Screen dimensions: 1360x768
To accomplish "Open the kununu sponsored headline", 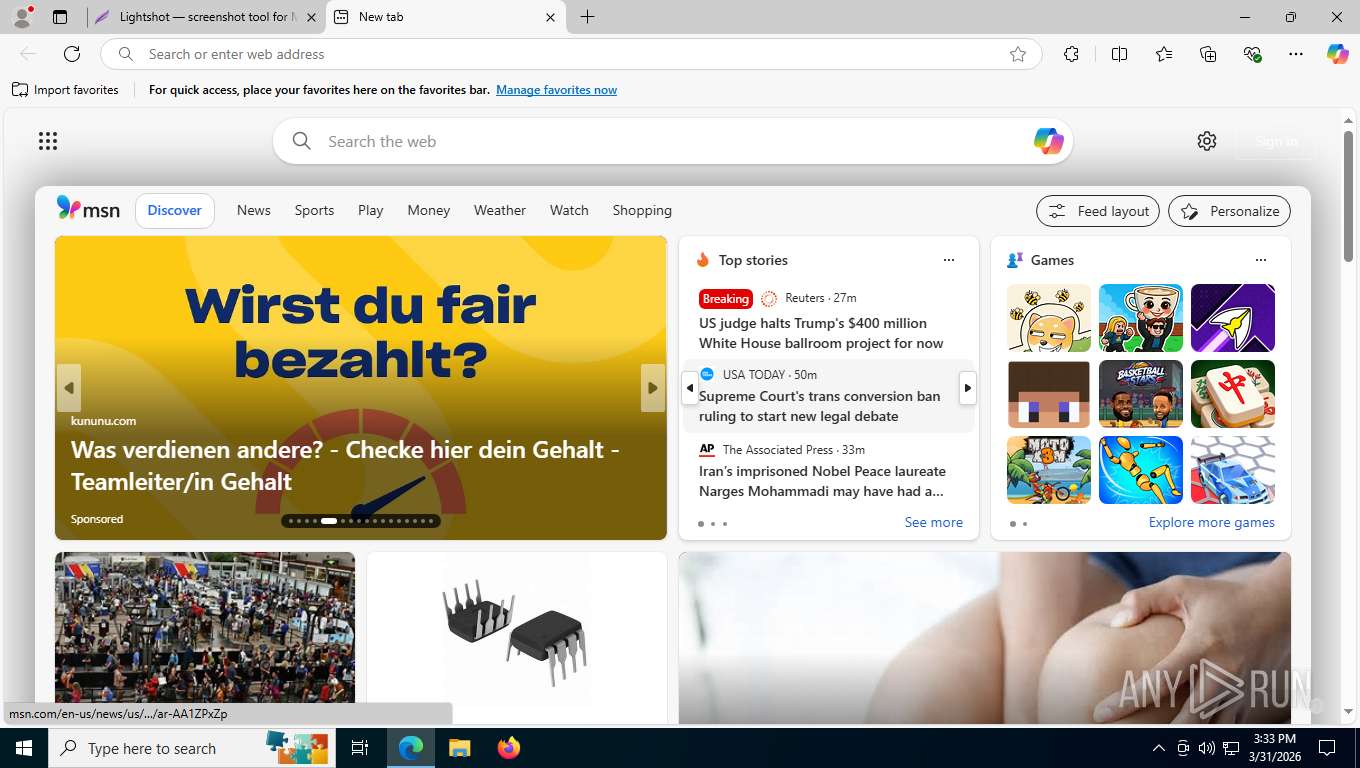I will pos(345,465).
